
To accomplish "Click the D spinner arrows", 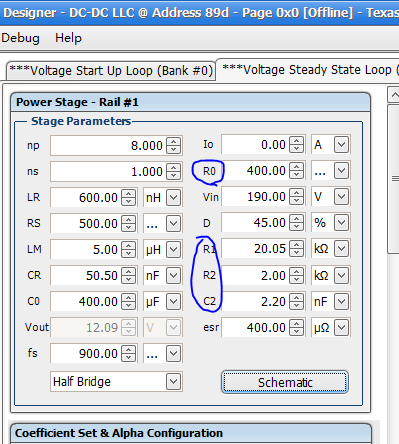I will pos(296,223).
